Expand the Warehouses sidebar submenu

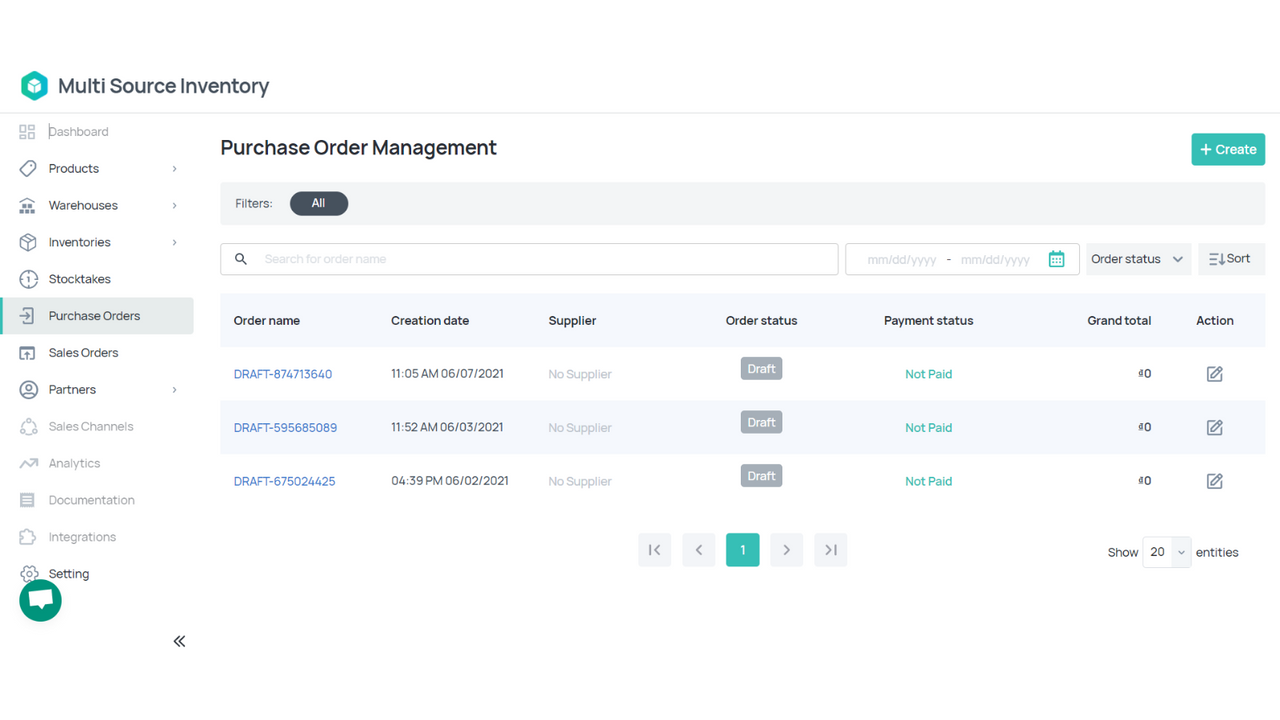[x=174, y=206]
